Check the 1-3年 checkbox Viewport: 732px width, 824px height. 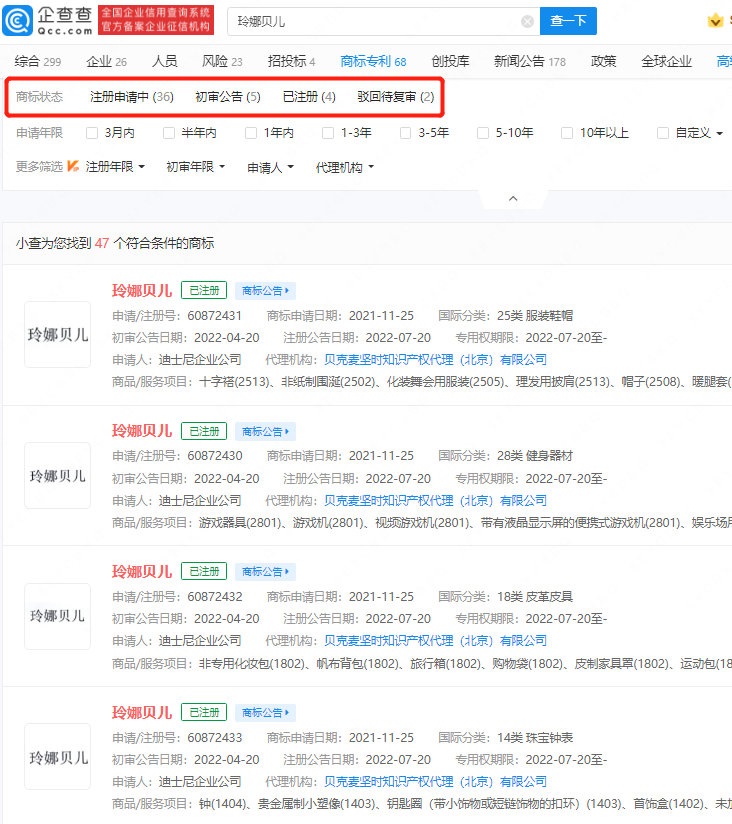328,133
